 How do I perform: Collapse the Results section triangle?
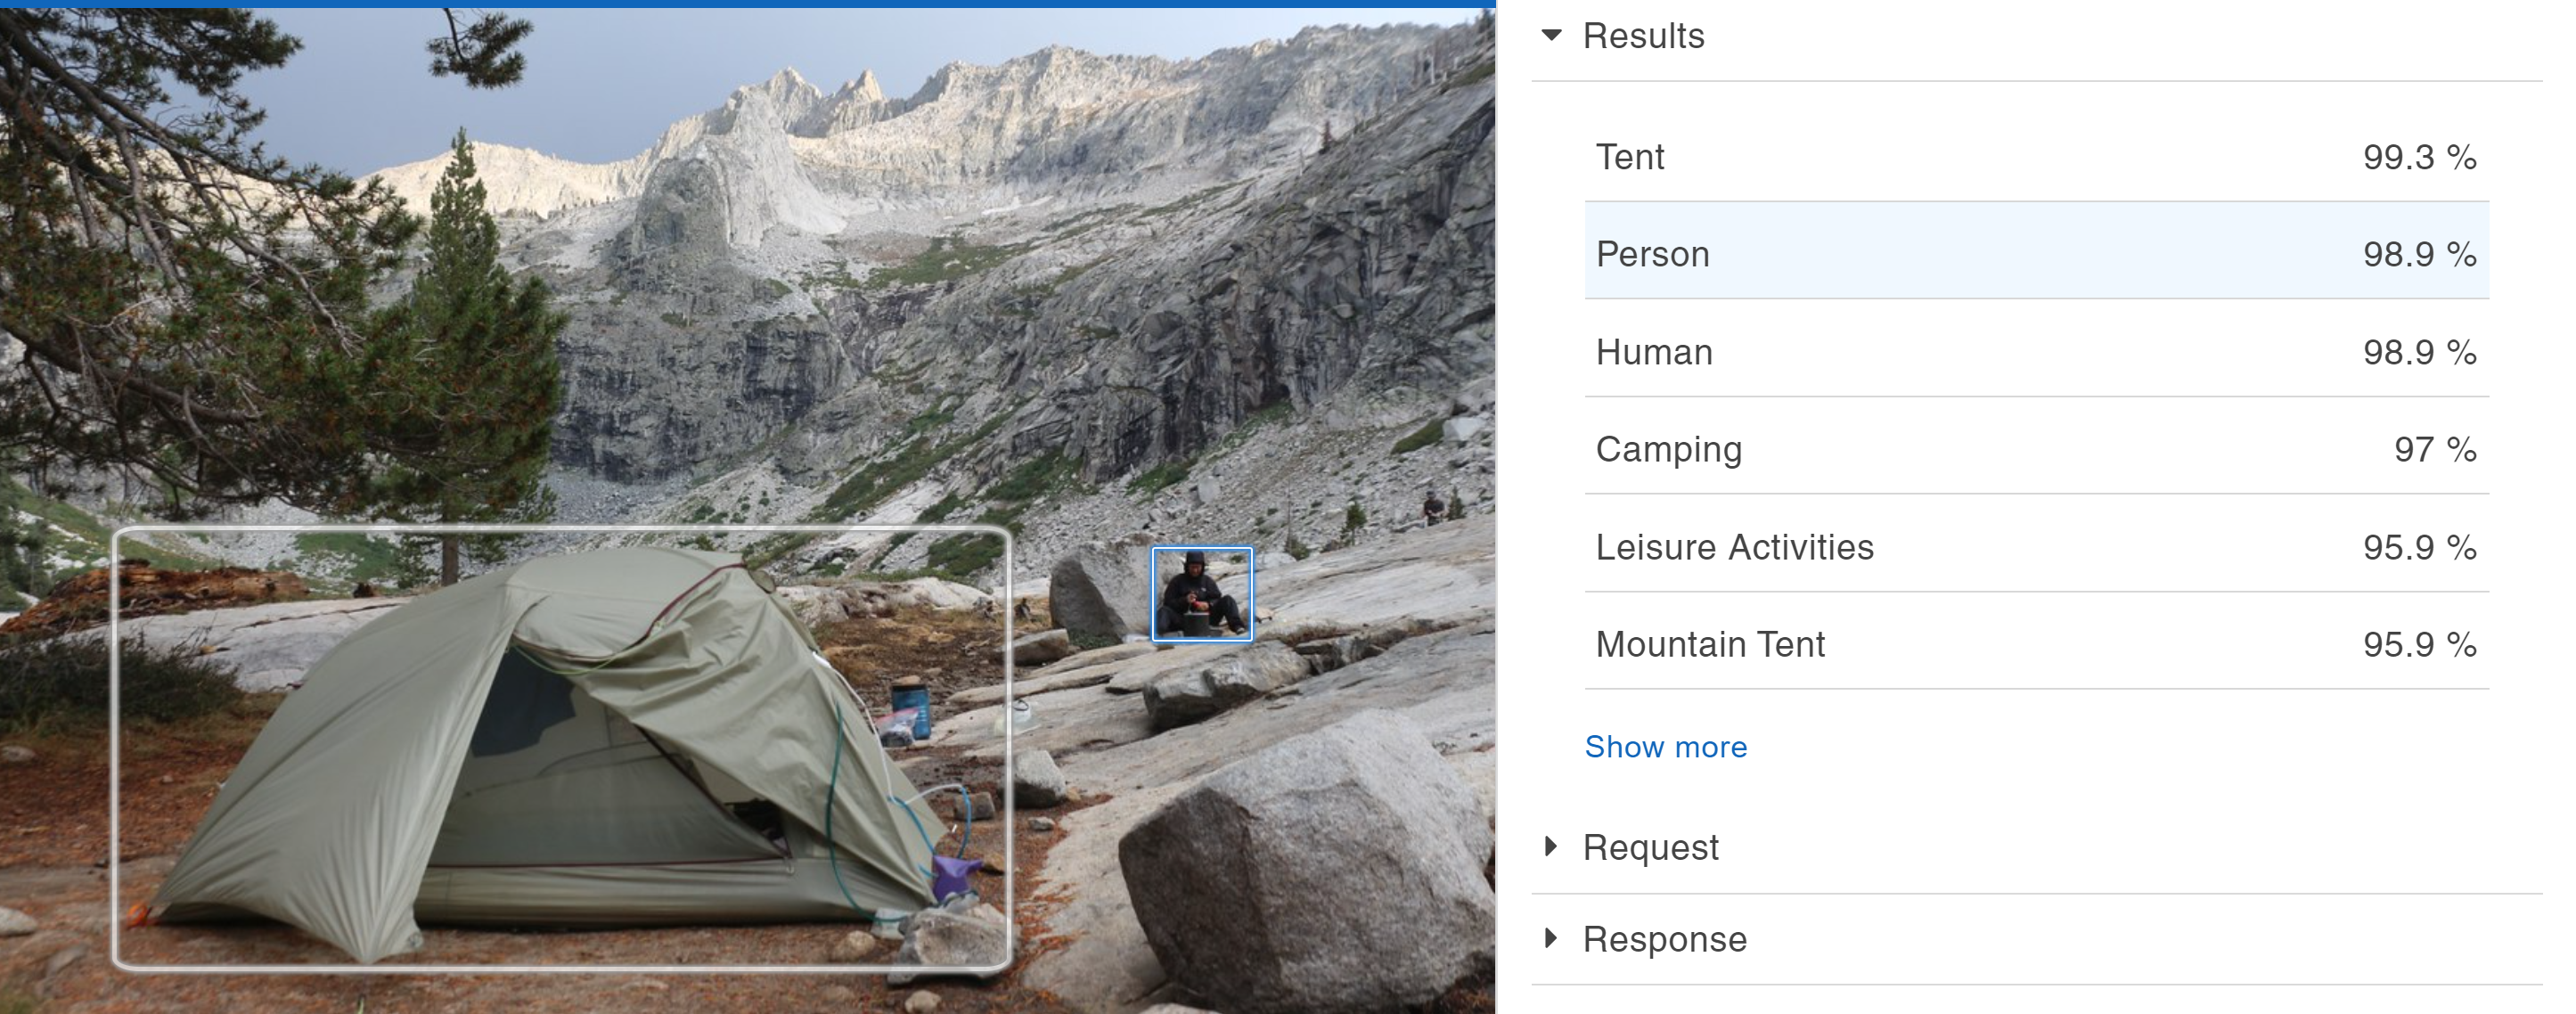(x=1551, y=35)
